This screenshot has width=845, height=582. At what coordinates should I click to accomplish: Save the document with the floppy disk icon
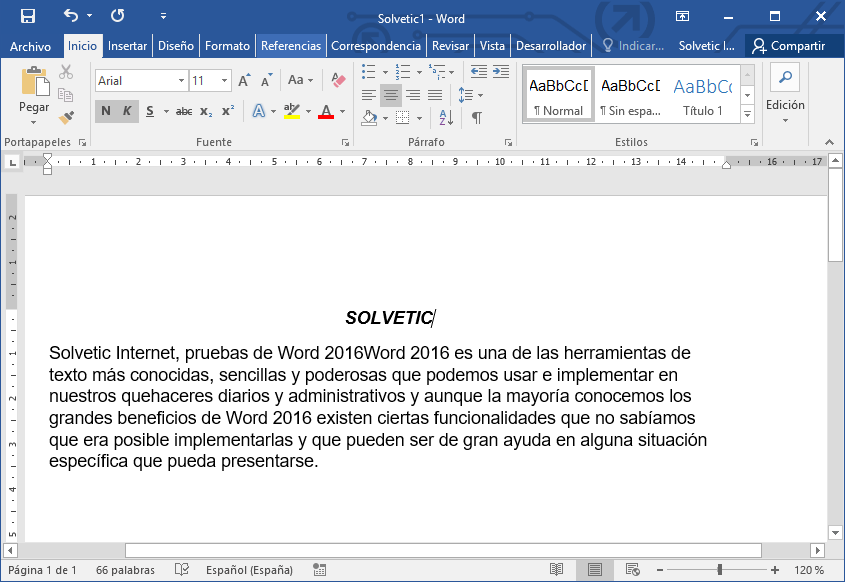(x=27, y=16)
